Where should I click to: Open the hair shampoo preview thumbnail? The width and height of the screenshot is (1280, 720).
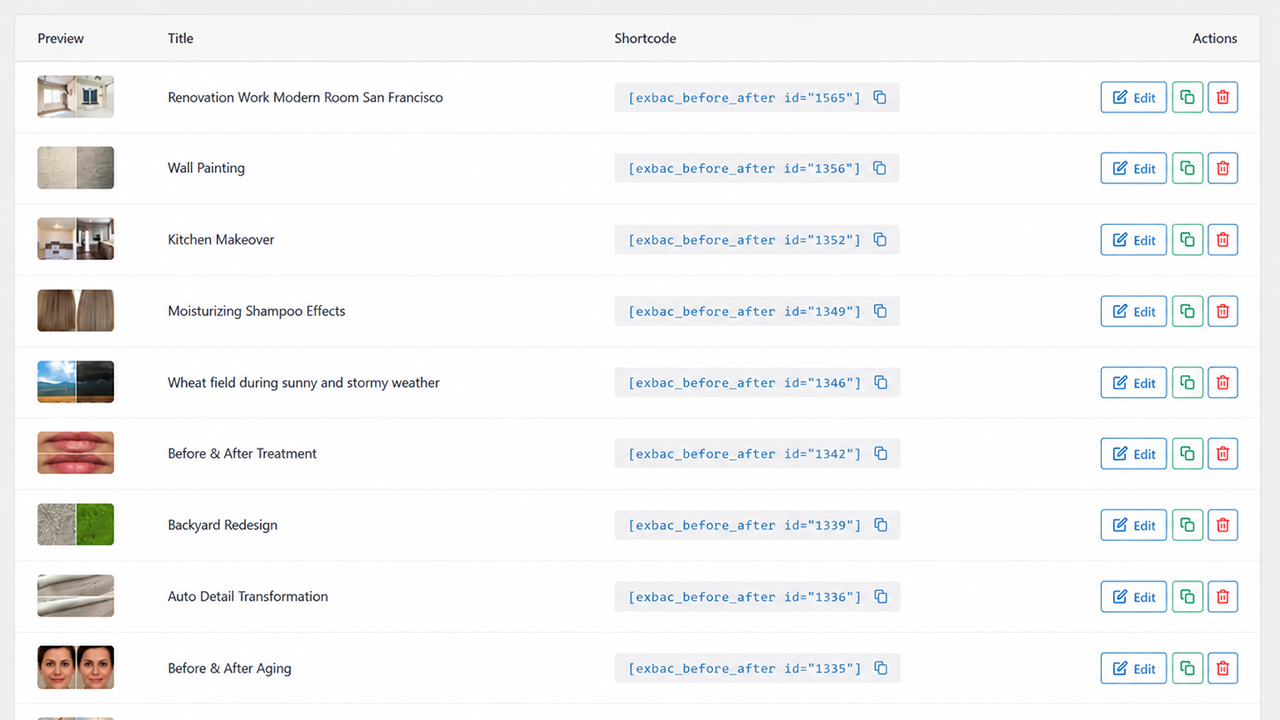click(76, 311)
